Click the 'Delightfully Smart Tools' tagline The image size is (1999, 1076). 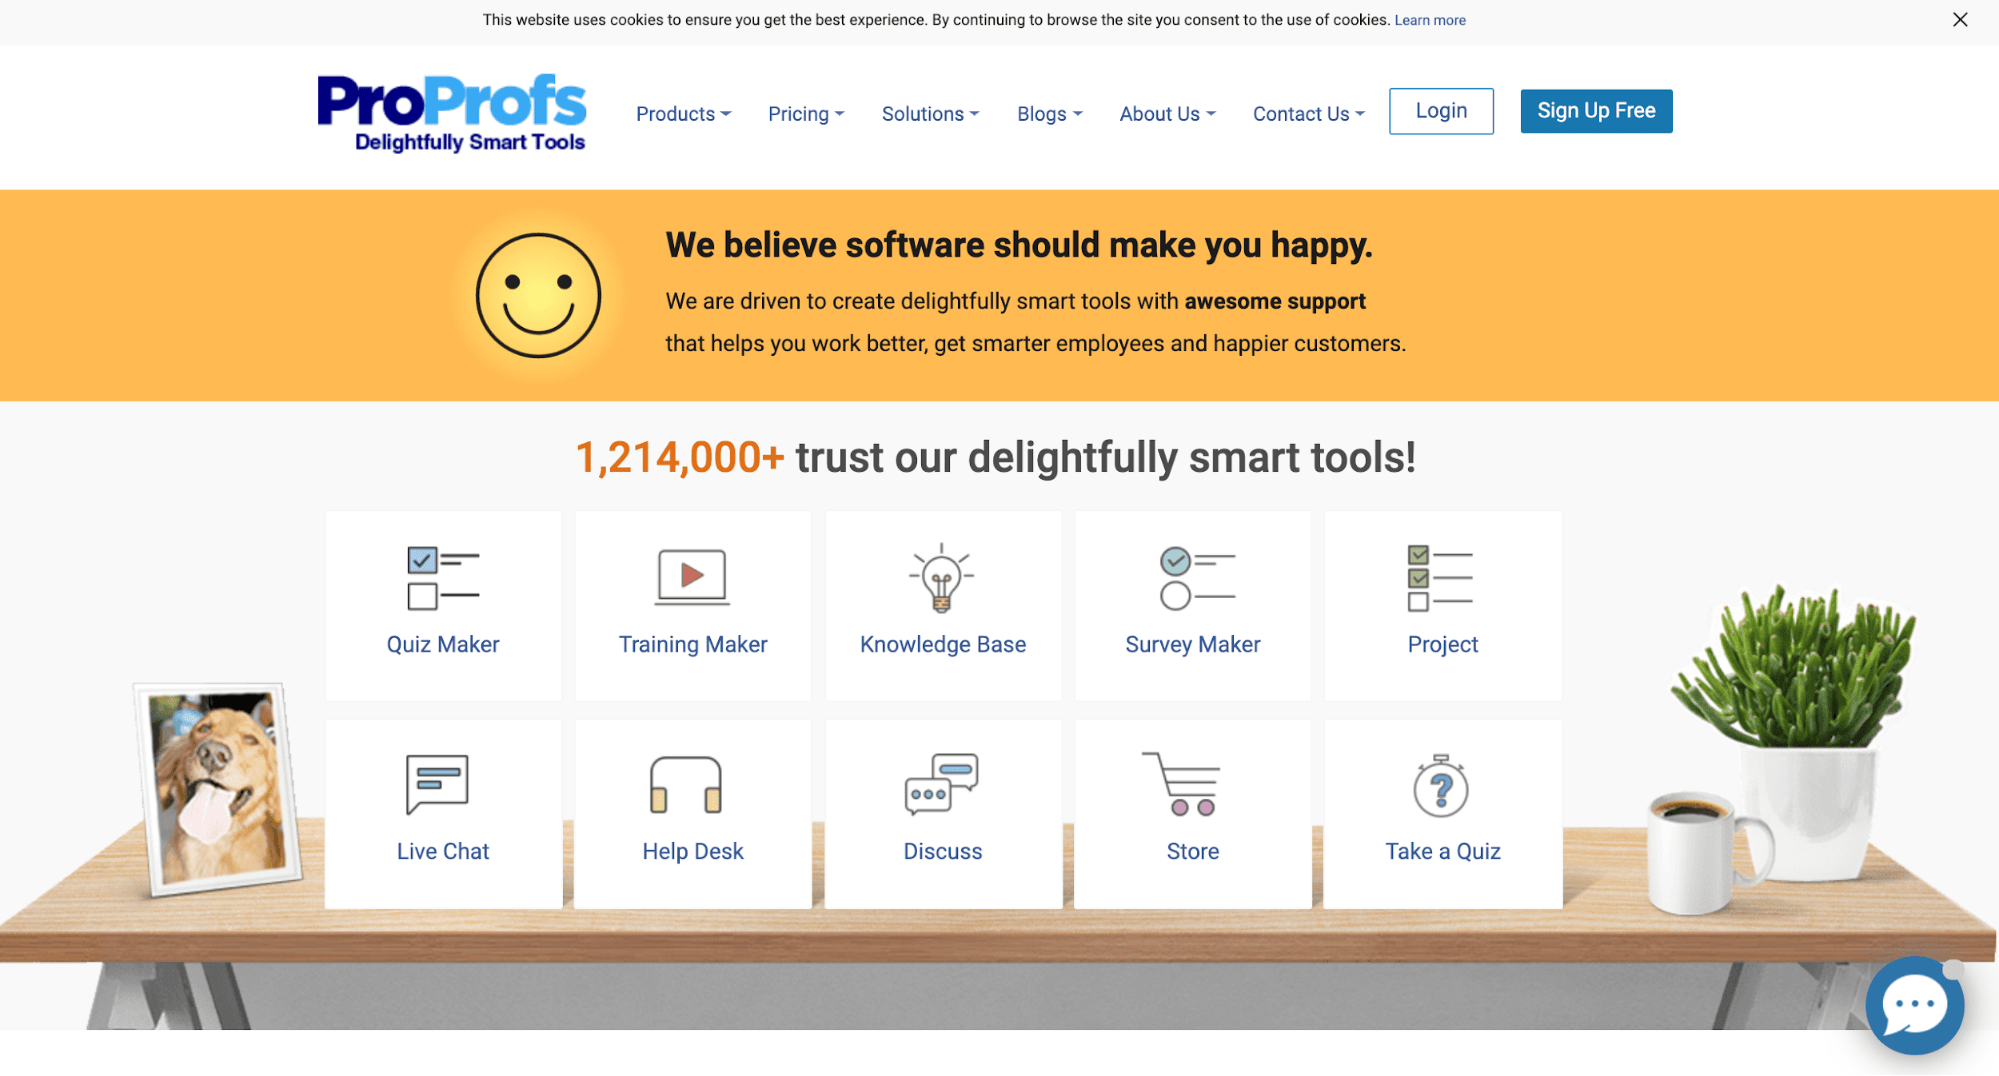[x=470, y=142]
